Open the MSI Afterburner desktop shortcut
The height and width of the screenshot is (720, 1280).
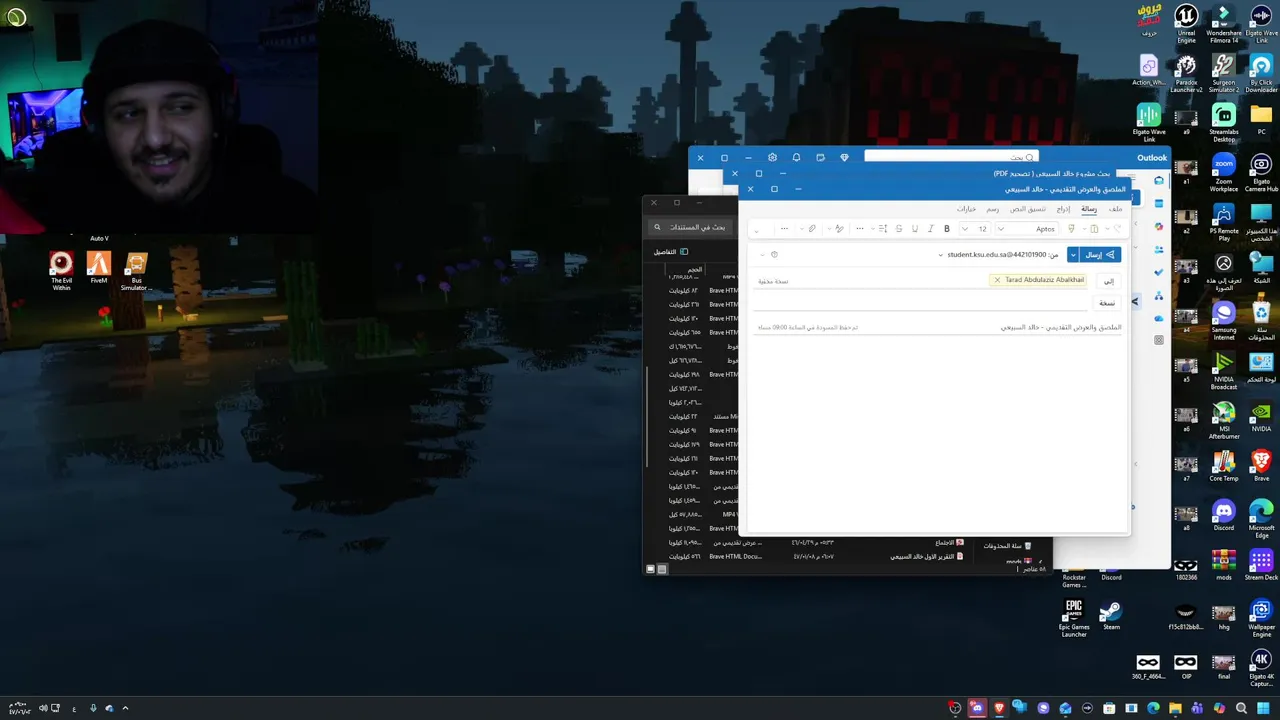(x=1223, y=420)
